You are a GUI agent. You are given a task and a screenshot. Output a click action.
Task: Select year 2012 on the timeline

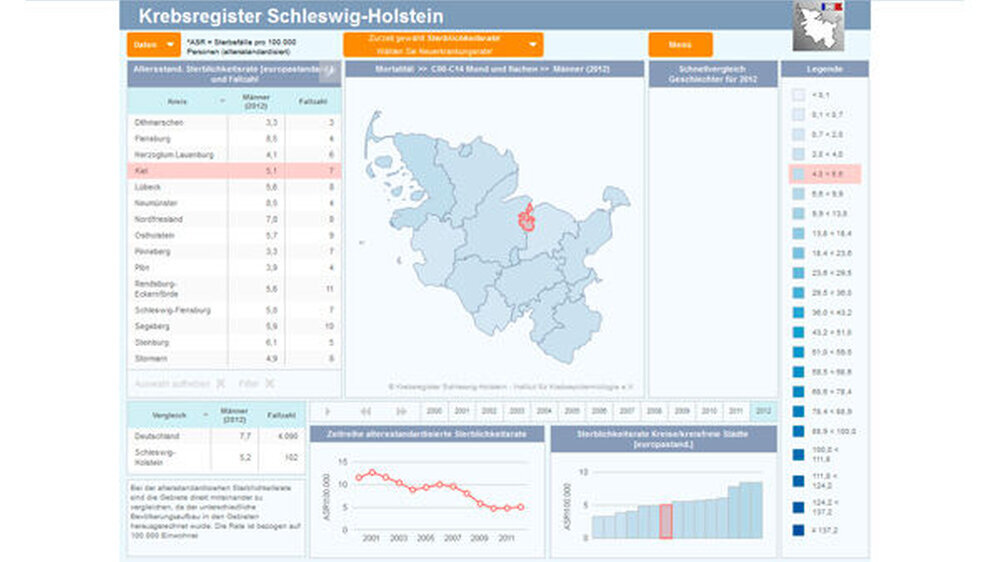click(x=763, y=411)
